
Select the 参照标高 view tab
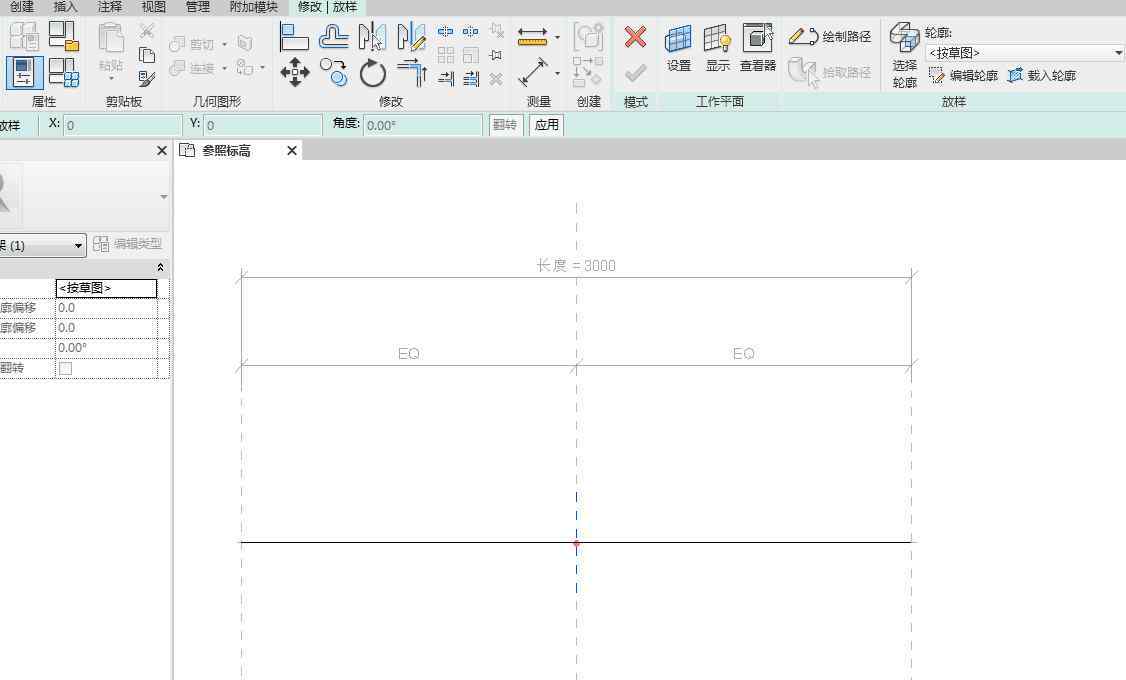tap(226, 151)
